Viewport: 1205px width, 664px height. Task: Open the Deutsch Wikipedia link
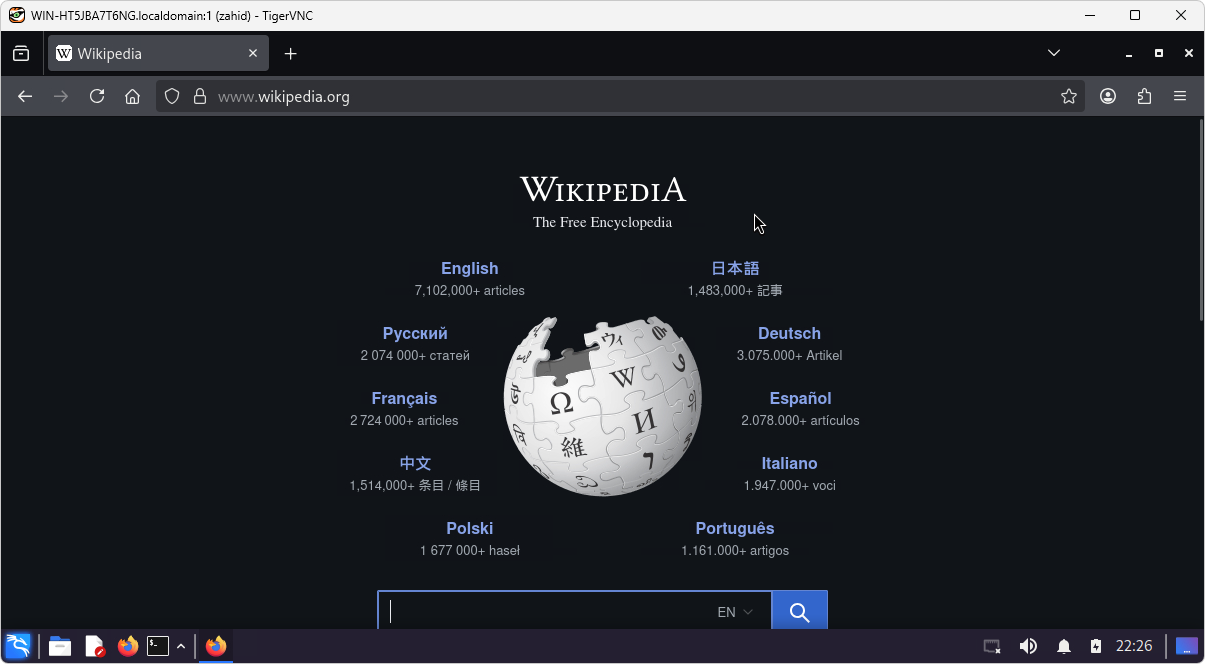coord(789,333)
